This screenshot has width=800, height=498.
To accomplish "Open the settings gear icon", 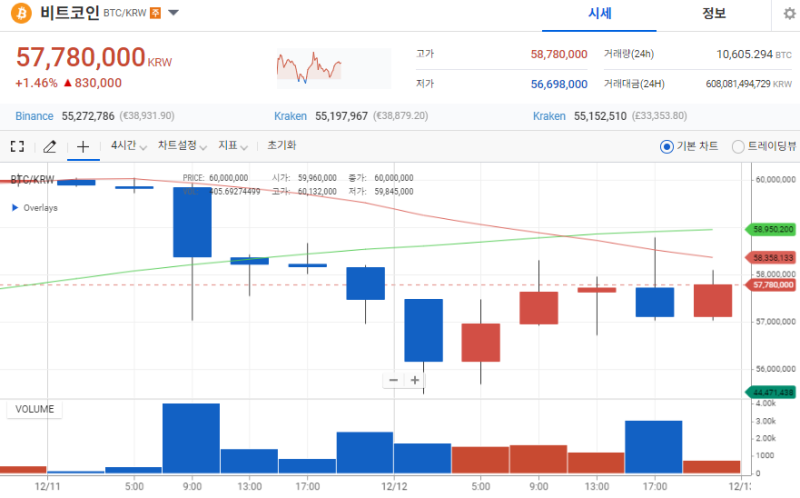I will (x=790, y=14).
